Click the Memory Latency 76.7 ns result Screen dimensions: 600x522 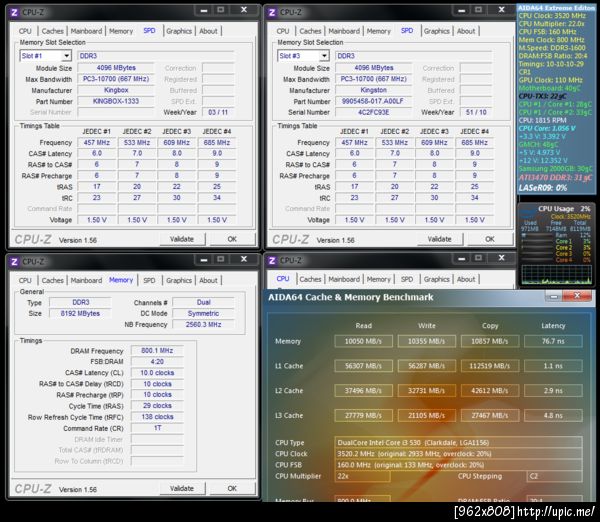553,341
